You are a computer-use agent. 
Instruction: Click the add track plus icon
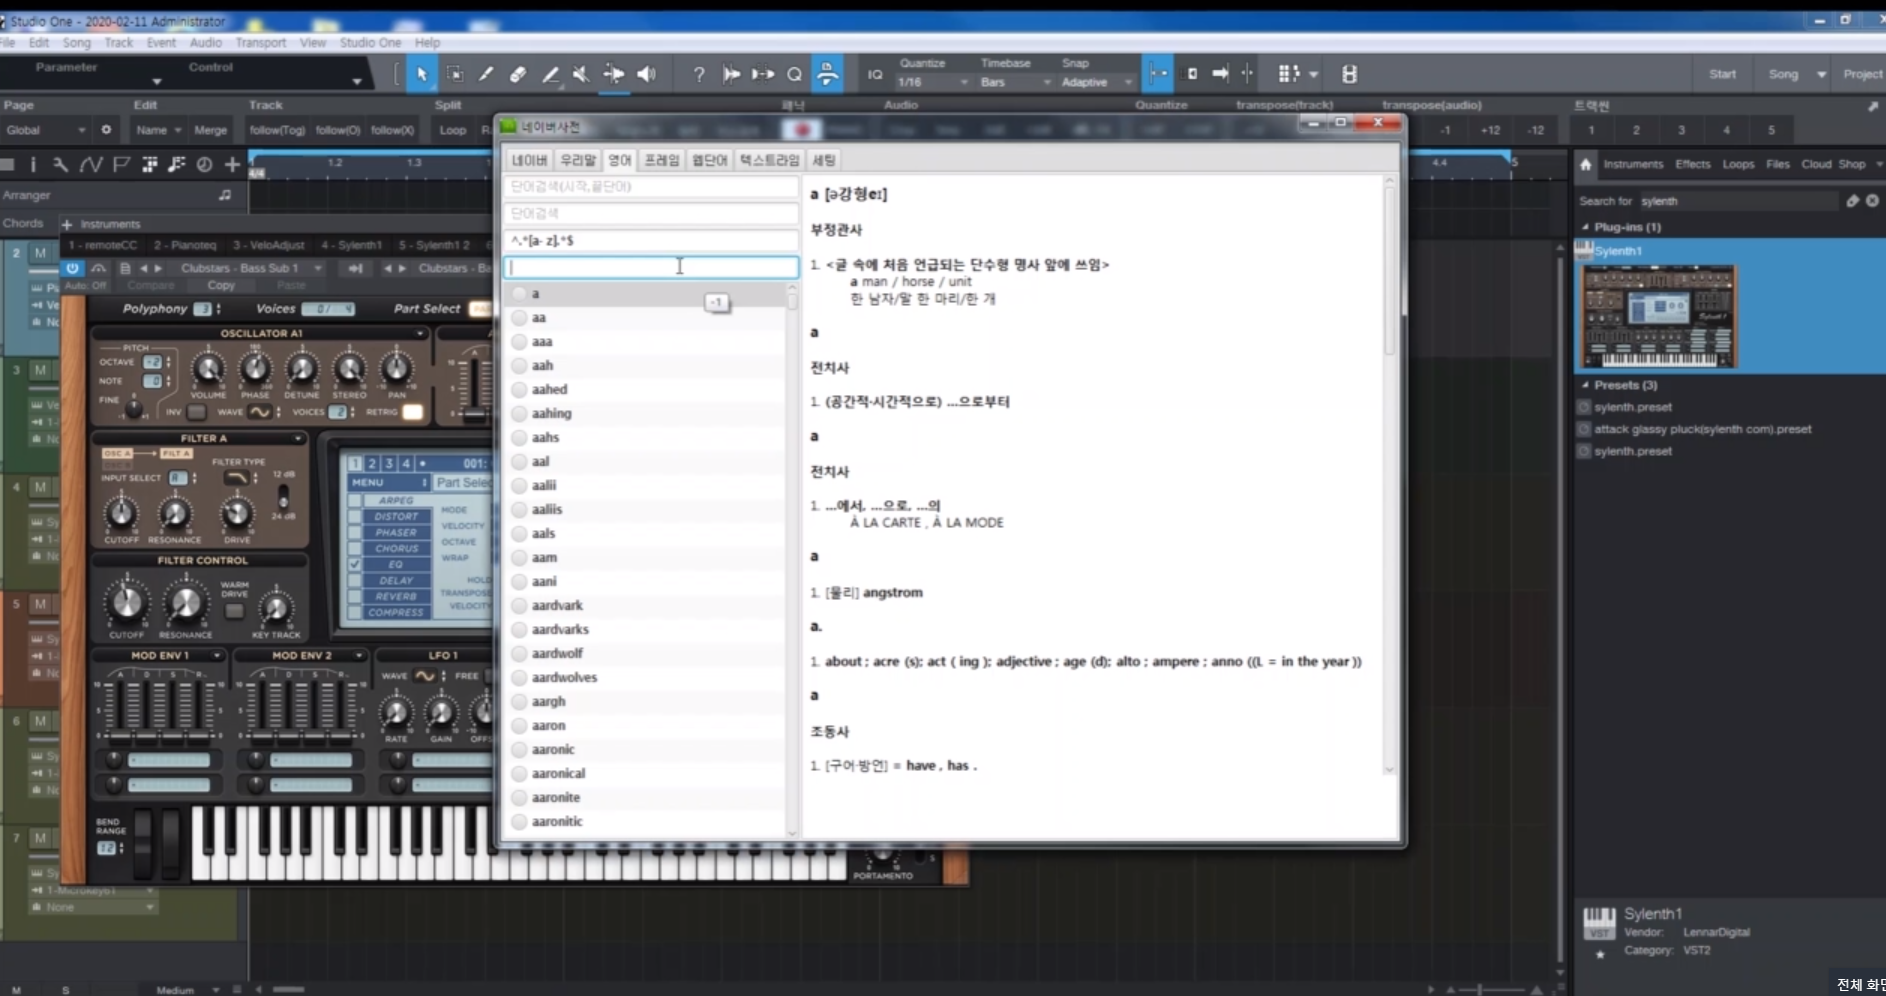tap(232, 164)
